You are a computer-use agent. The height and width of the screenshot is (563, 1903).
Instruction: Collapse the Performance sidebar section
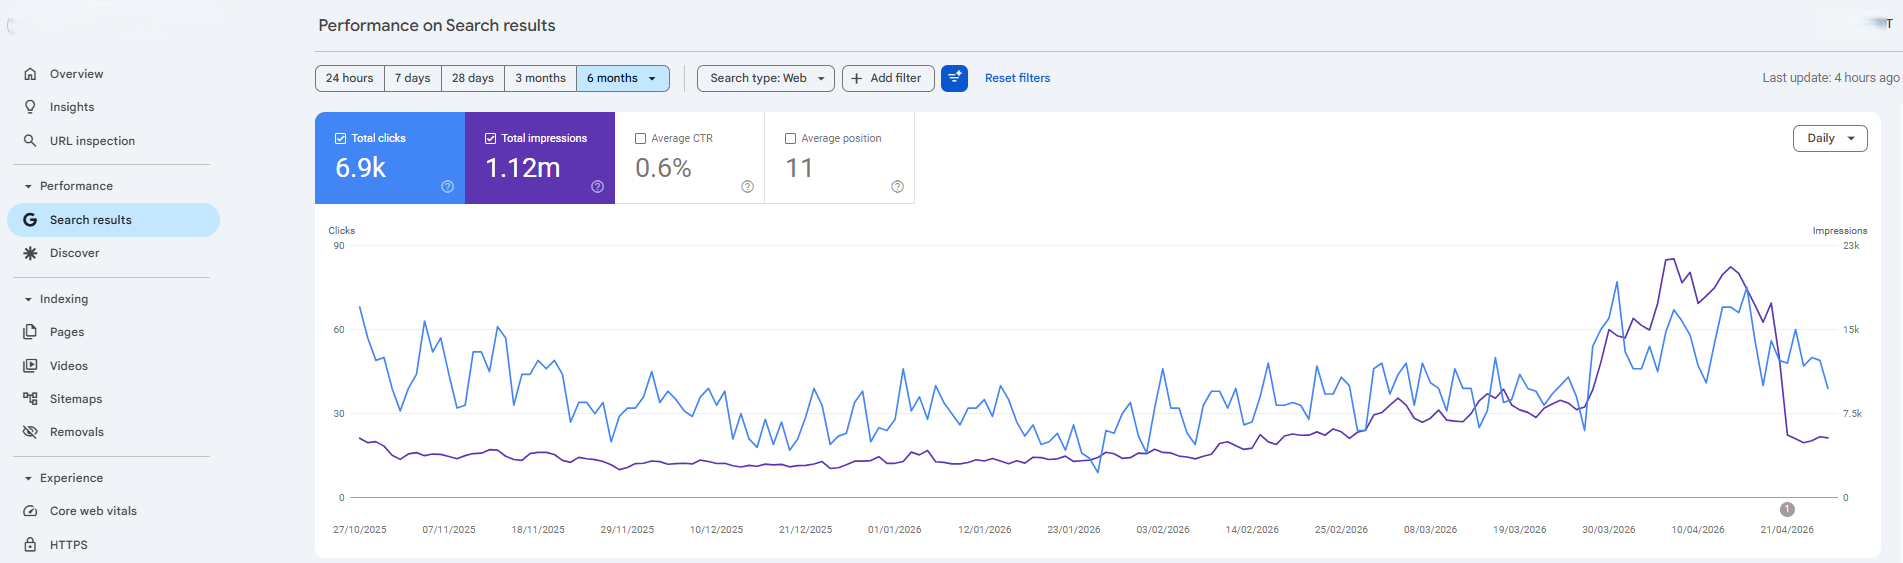coord(28,186)
